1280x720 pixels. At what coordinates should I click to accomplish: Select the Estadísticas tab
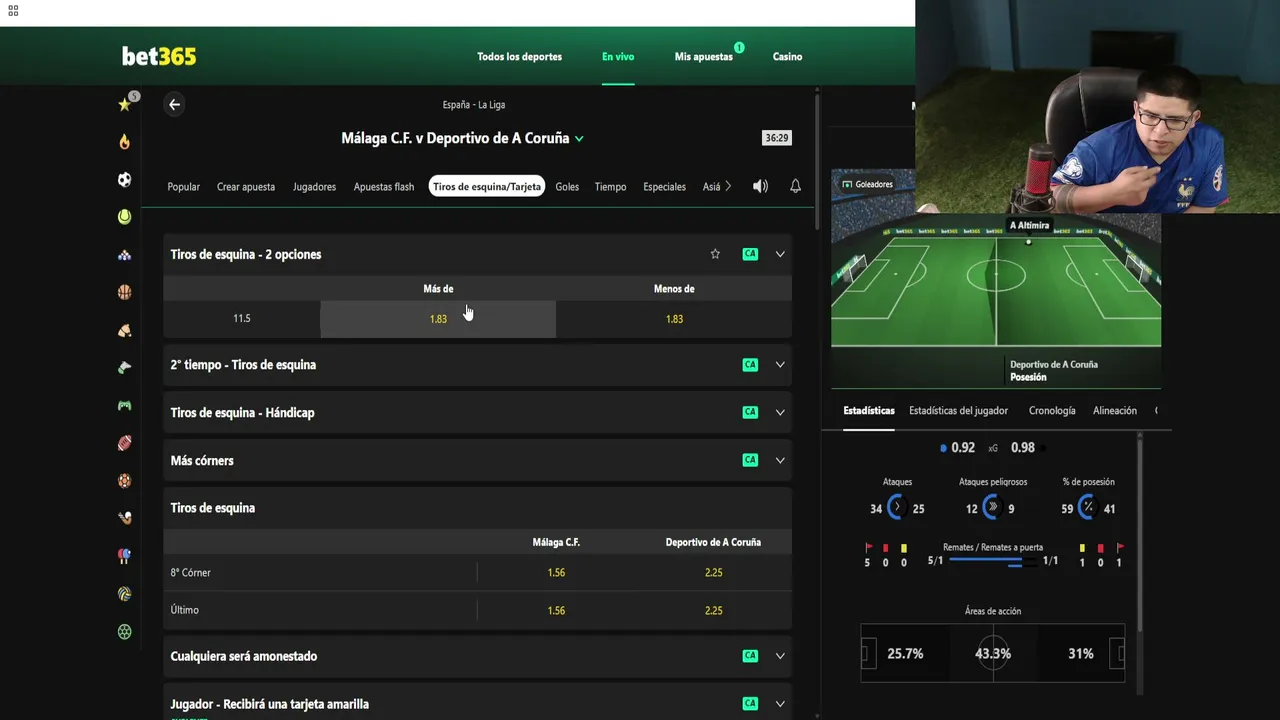click(869, 411)
